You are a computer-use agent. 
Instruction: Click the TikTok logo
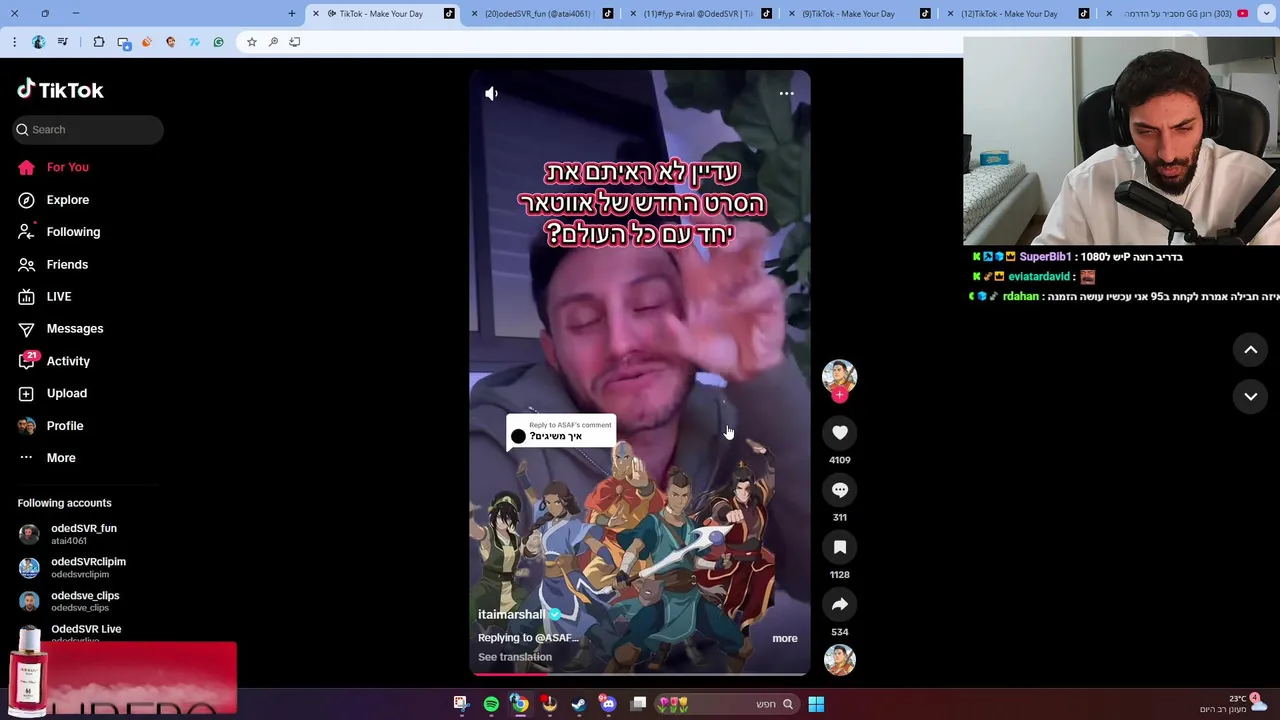point(60,90)
